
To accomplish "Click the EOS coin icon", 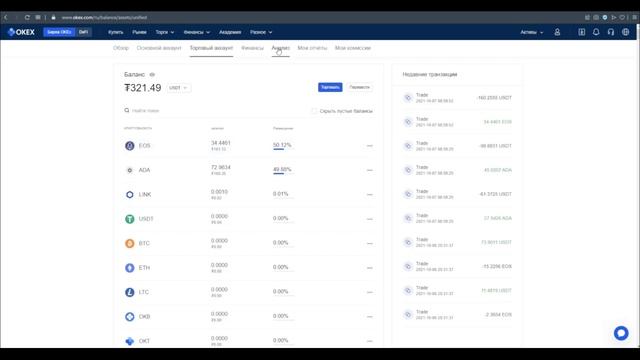I will tap(129, 146).
